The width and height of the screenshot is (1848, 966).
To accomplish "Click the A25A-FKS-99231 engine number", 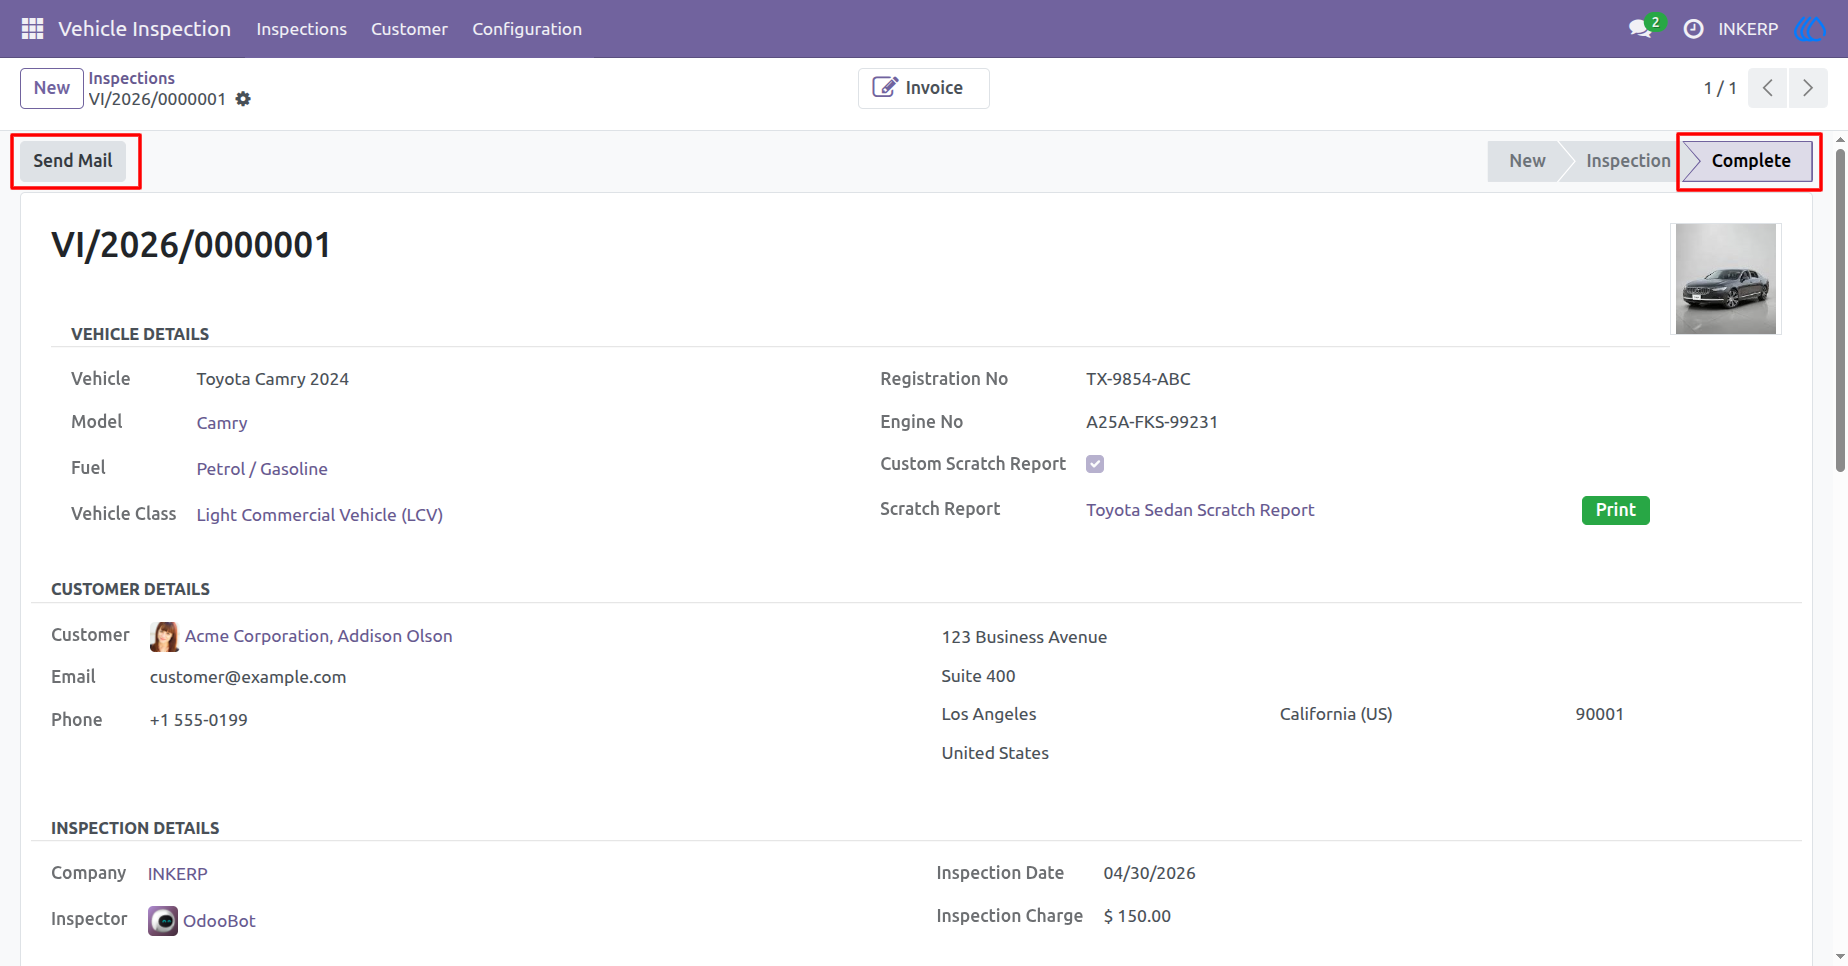I will pos(1152,422).
